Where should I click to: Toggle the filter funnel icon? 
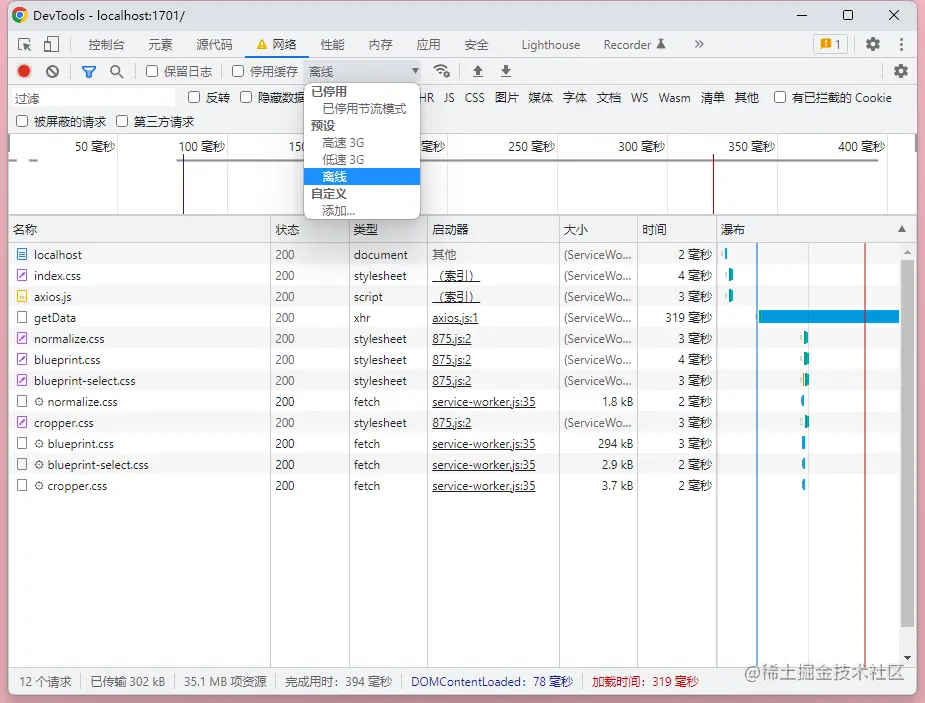point(89,71)
